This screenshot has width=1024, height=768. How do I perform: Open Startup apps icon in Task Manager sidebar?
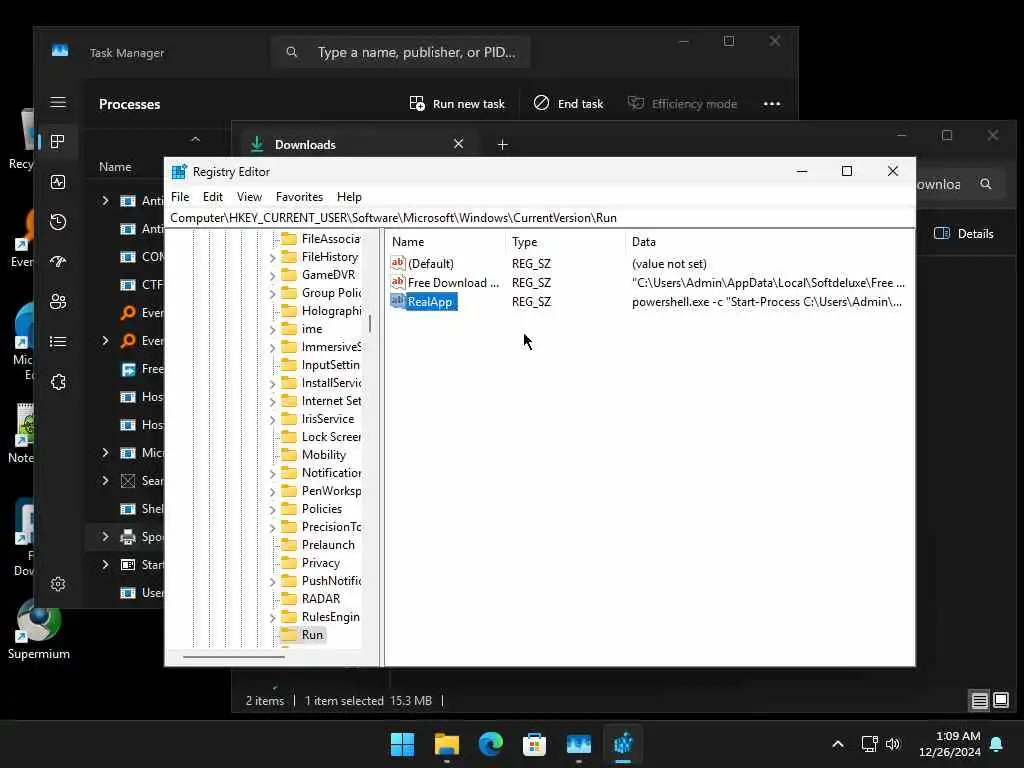(58, 262)
